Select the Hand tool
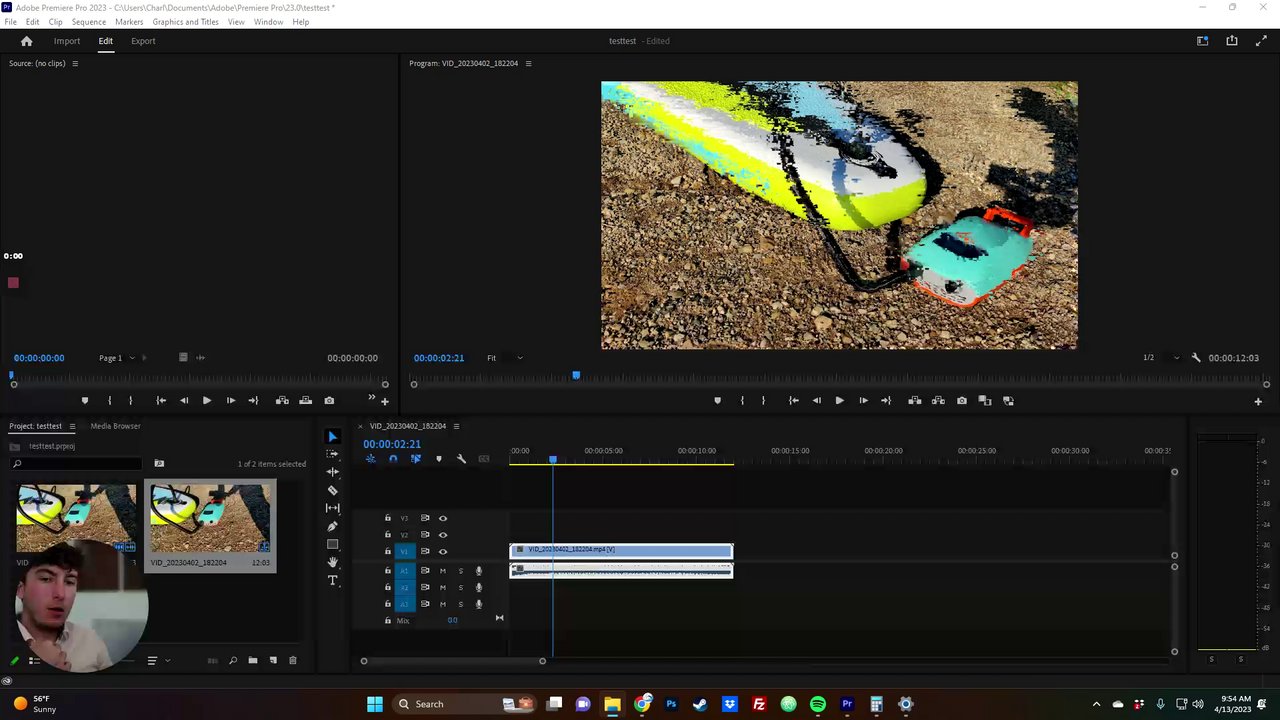 point(333,562)
